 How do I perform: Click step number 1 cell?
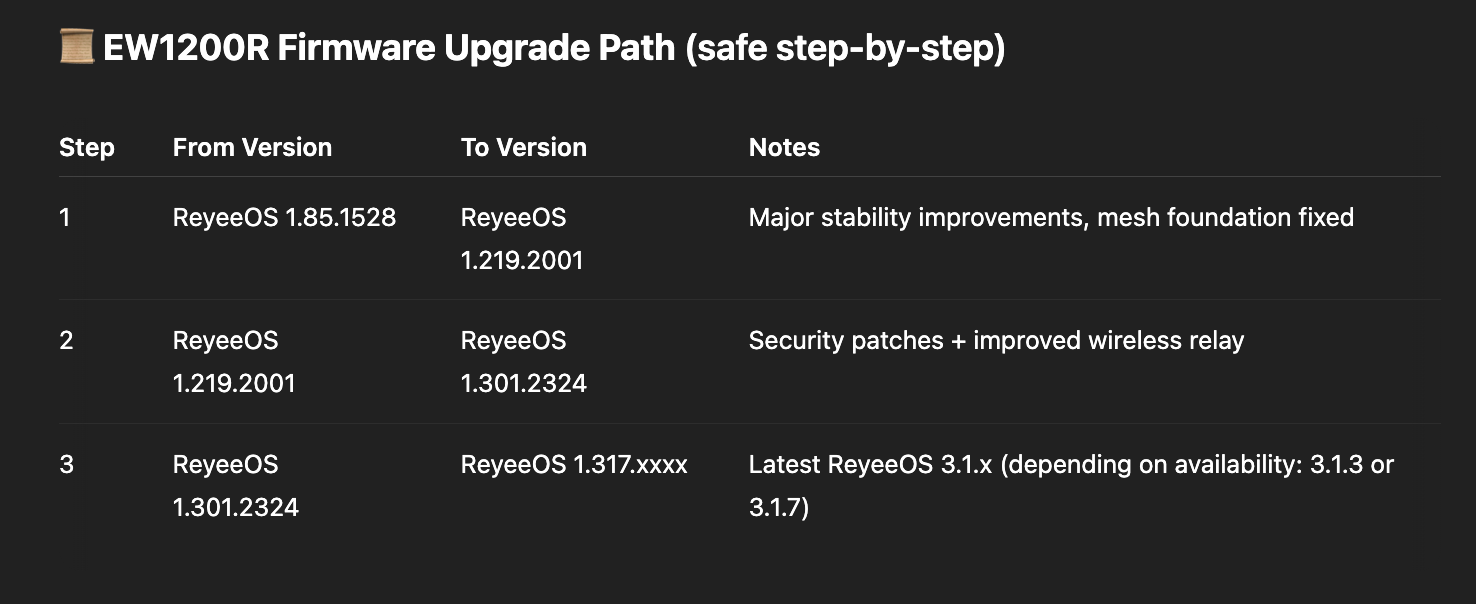click(65, 217)
